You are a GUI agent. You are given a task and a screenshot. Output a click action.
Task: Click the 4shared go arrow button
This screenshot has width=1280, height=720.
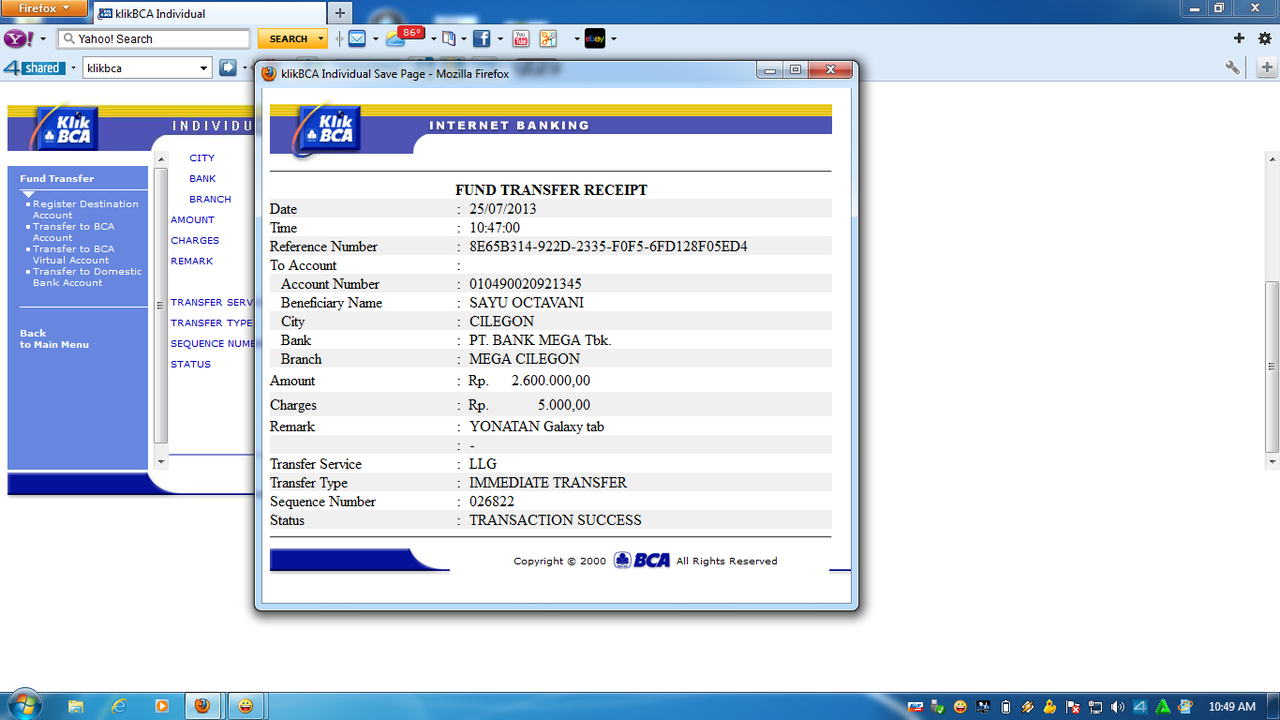[228, 68]
